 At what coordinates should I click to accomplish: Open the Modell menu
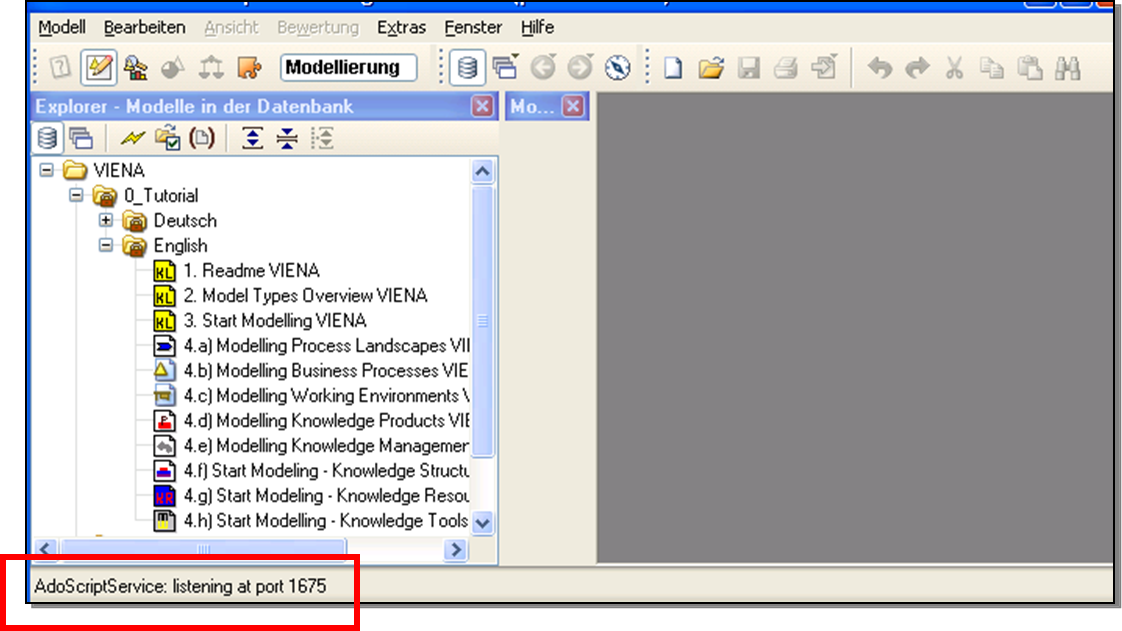point(62,27)
